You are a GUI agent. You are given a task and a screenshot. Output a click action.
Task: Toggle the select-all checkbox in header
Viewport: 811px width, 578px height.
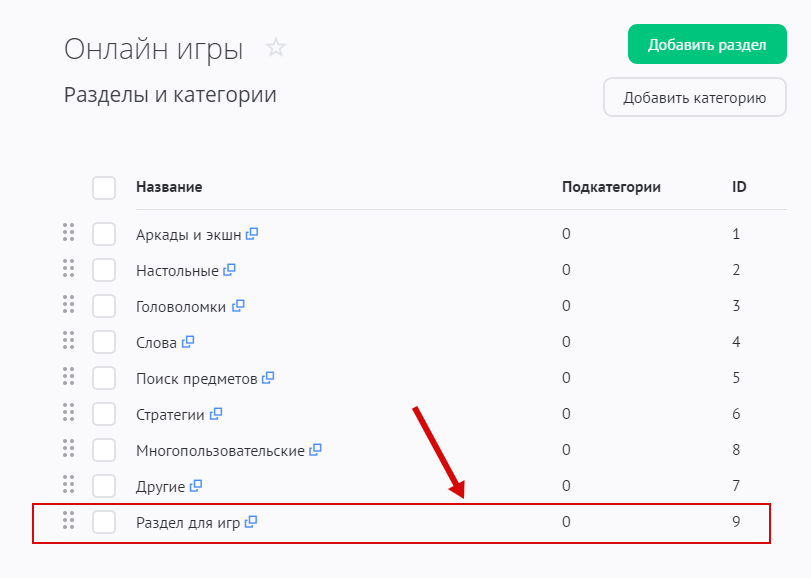104,187
